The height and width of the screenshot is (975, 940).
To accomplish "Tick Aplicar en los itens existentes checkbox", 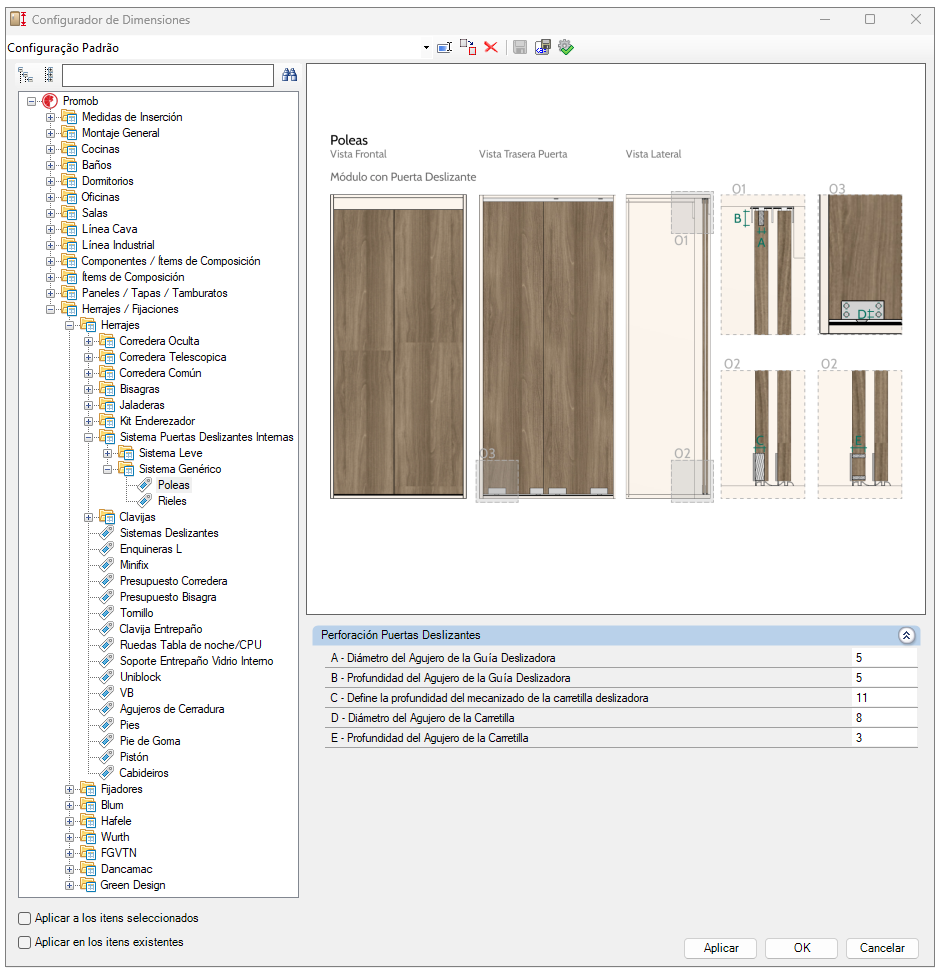I will (25, 943).
